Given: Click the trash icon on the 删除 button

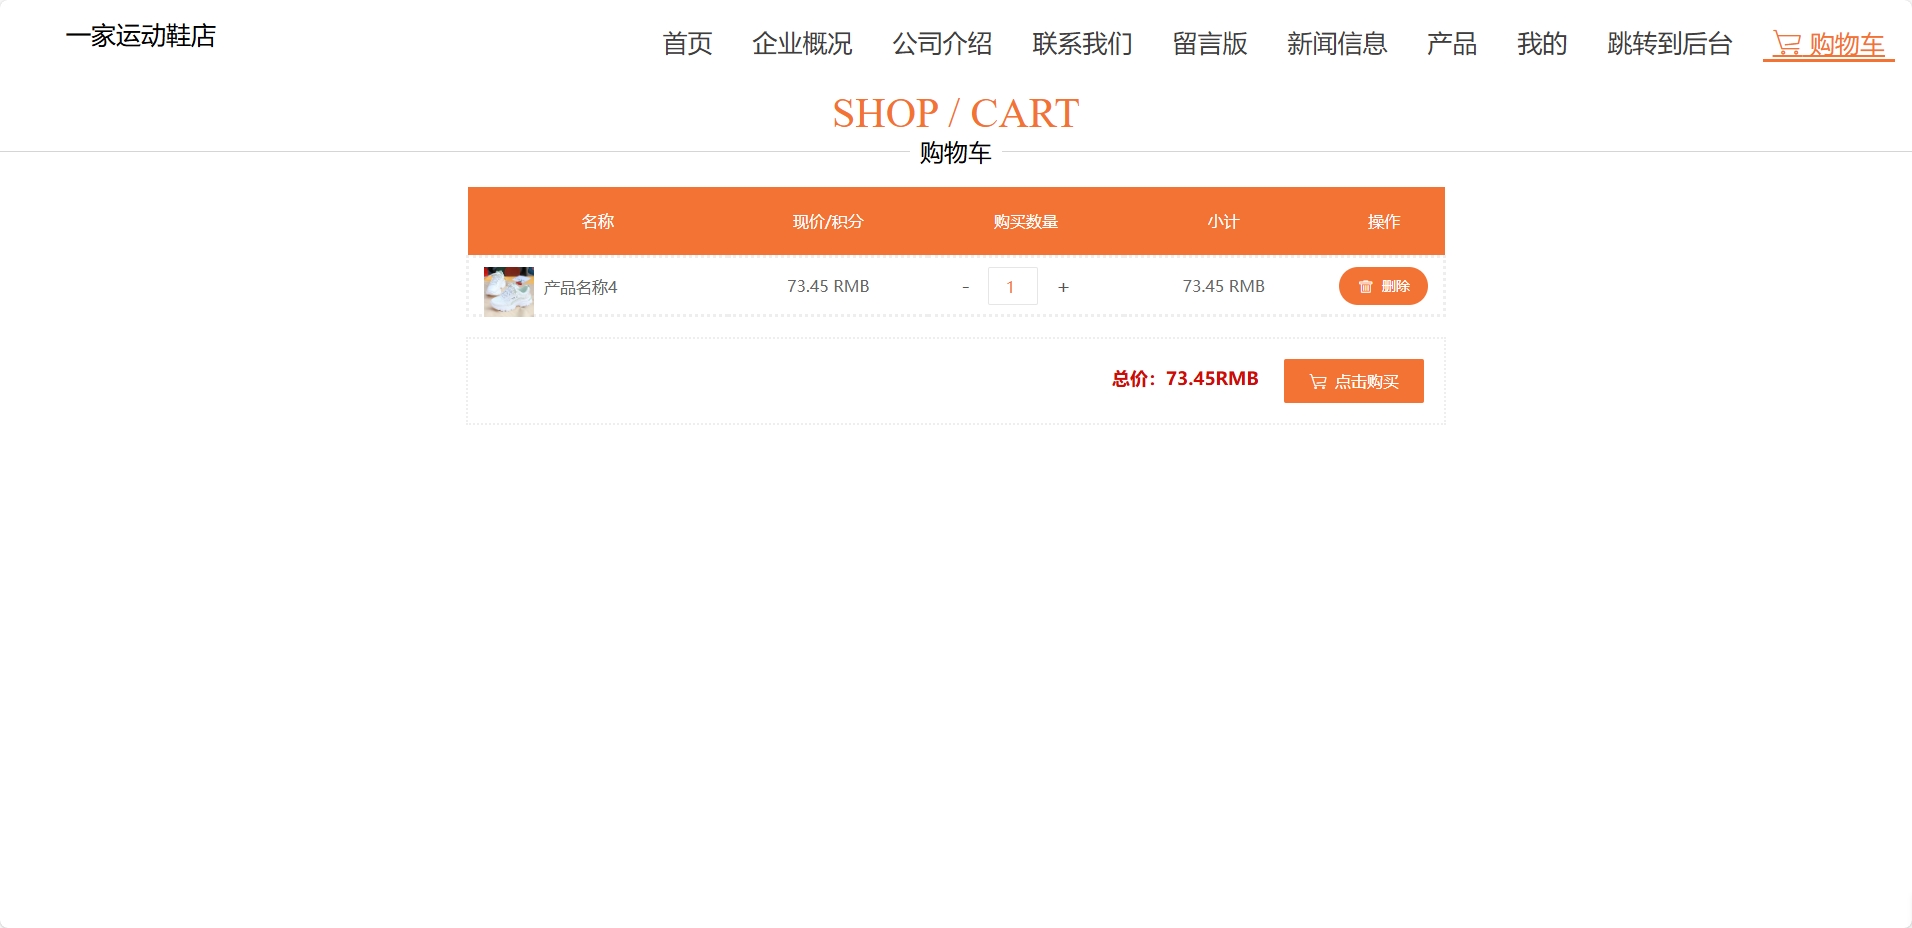Looking at the screenshot, I should tap(1366, 286).
